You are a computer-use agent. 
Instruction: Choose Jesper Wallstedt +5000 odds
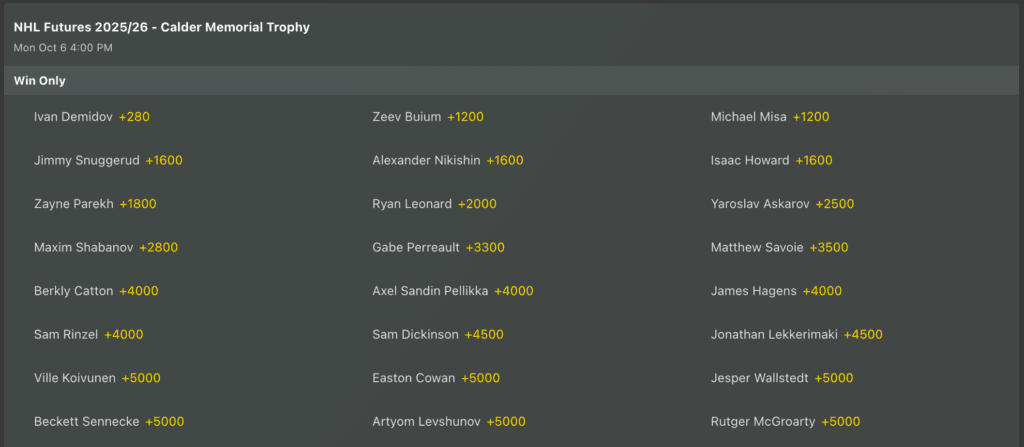click(x=834, y=378)
